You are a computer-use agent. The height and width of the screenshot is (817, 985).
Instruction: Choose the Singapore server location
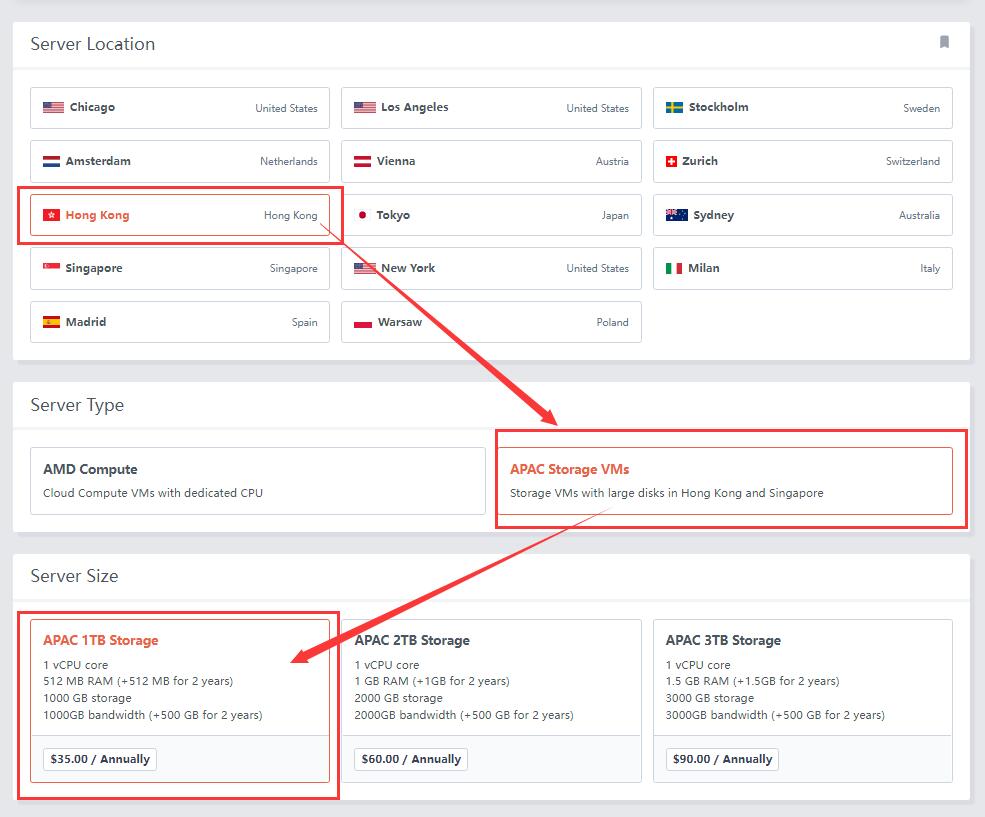[180, 268]
